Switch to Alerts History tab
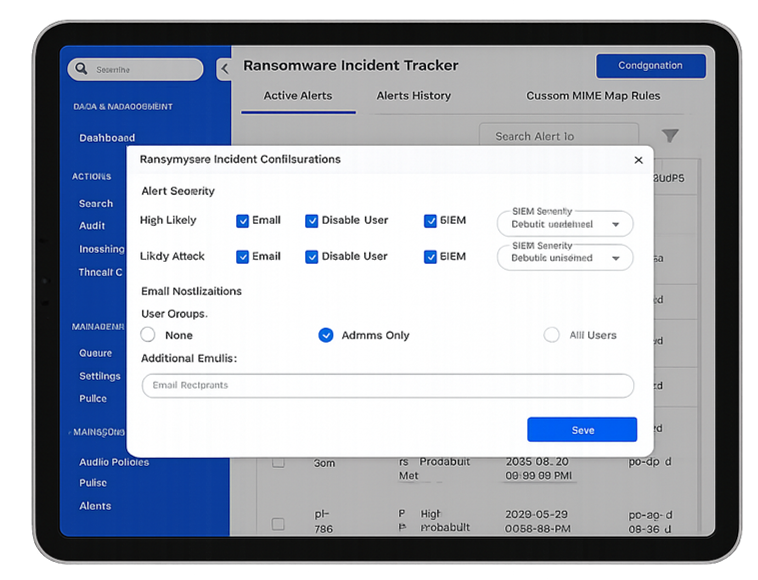 click(x=413, y=96)
